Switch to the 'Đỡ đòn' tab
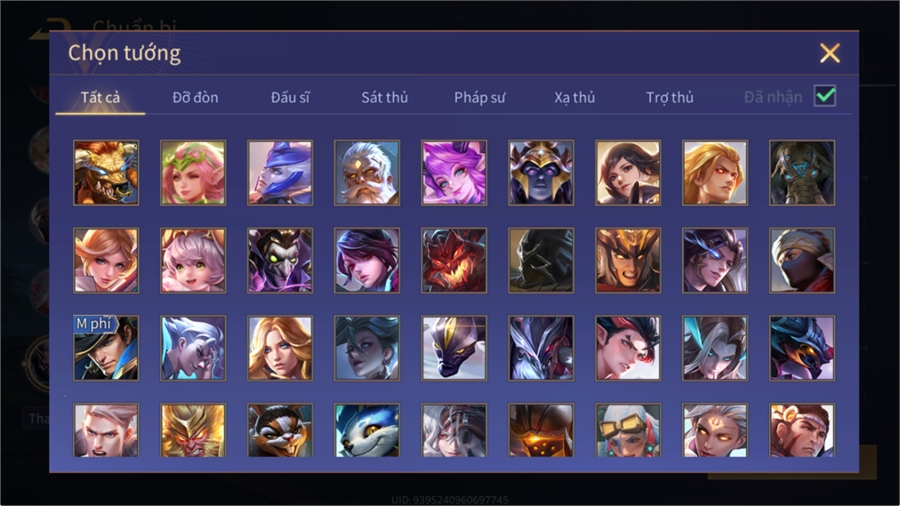900x506 pixels. point(195,98)
